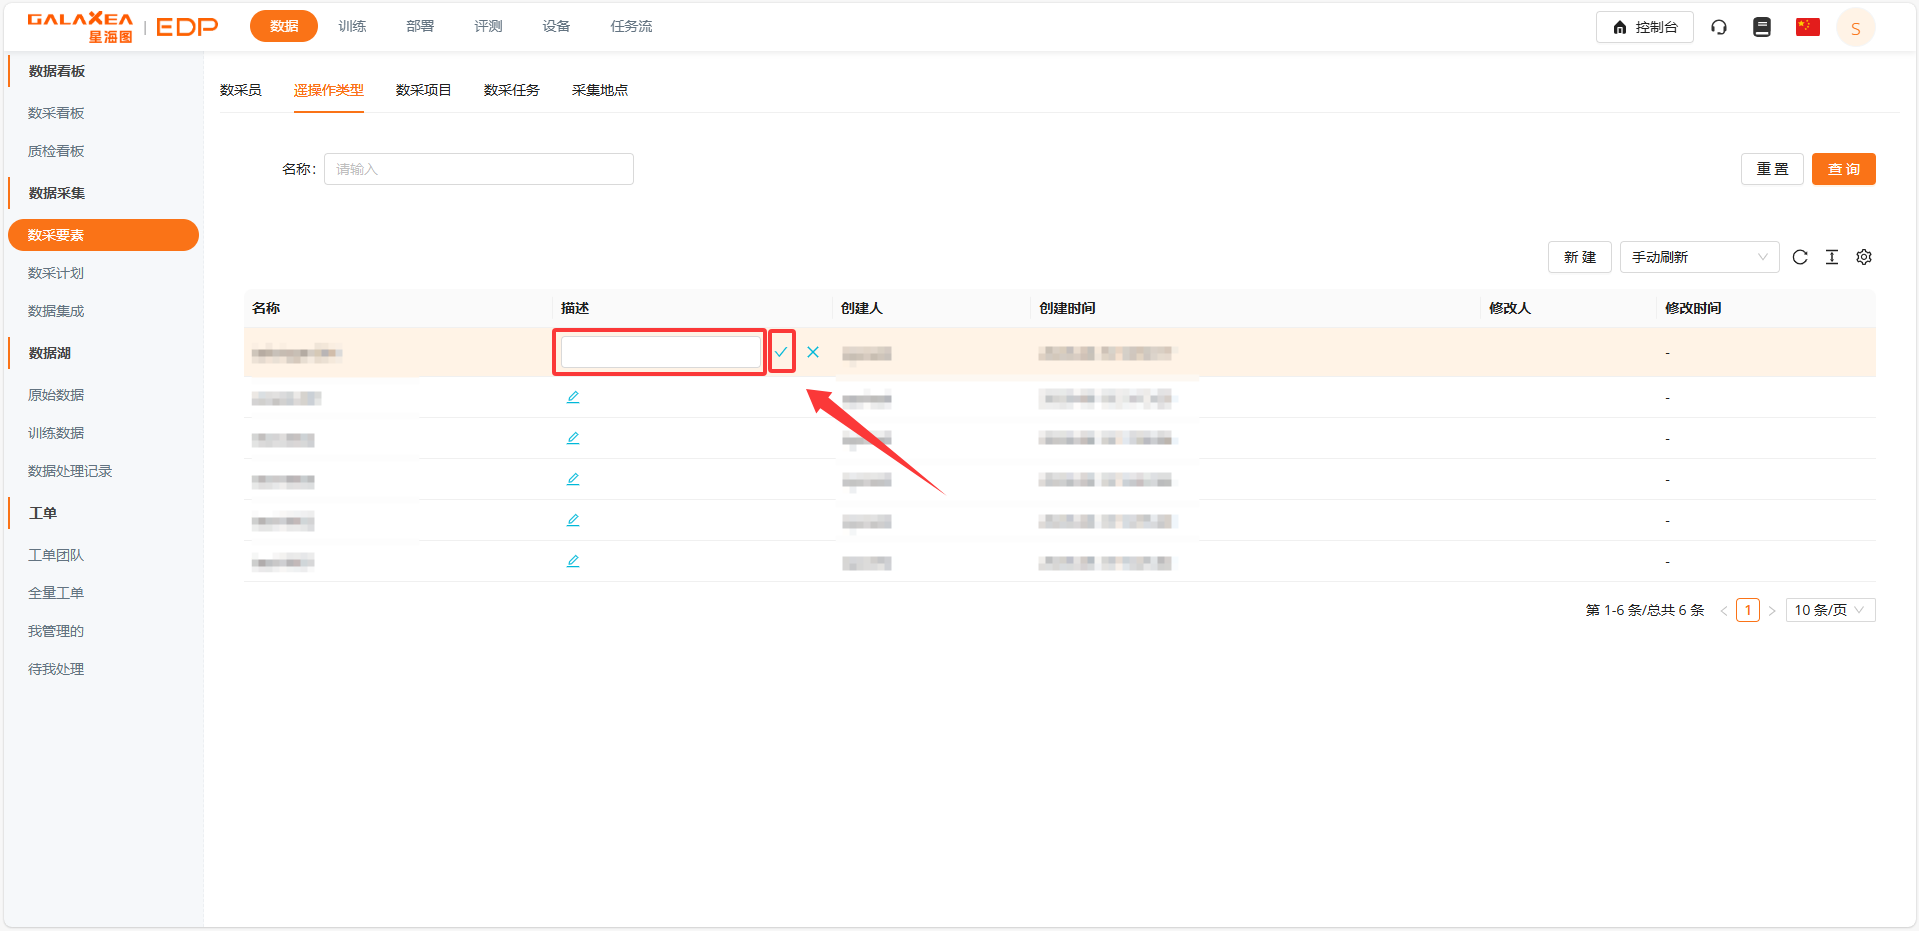
Task: Click the table density icon
Action: point(1832,257)
